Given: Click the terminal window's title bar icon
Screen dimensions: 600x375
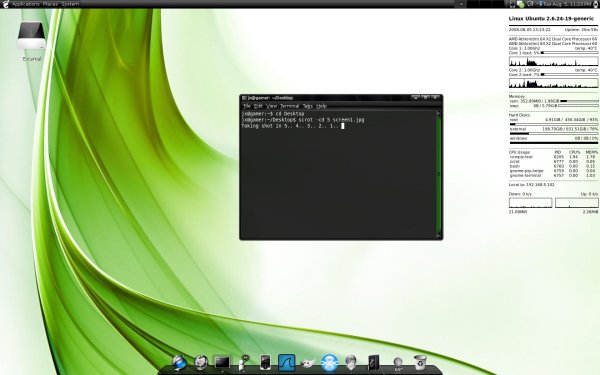Looking at the screenshot, I should (x=244, y=98).
